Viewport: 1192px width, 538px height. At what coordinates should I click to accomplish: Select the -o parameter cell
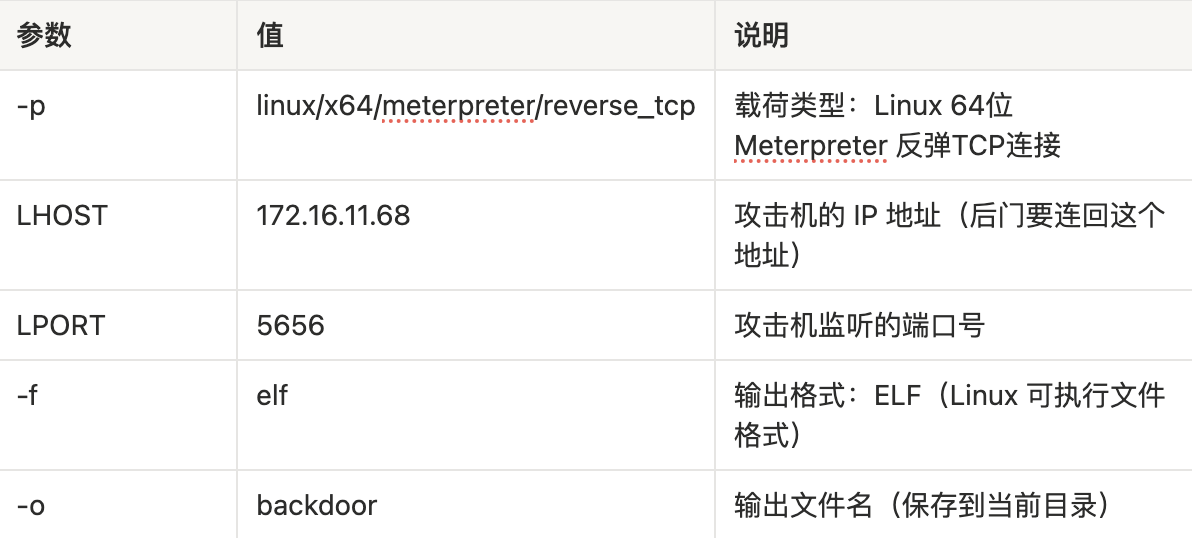pyautogui.click(x=31, y=506)
